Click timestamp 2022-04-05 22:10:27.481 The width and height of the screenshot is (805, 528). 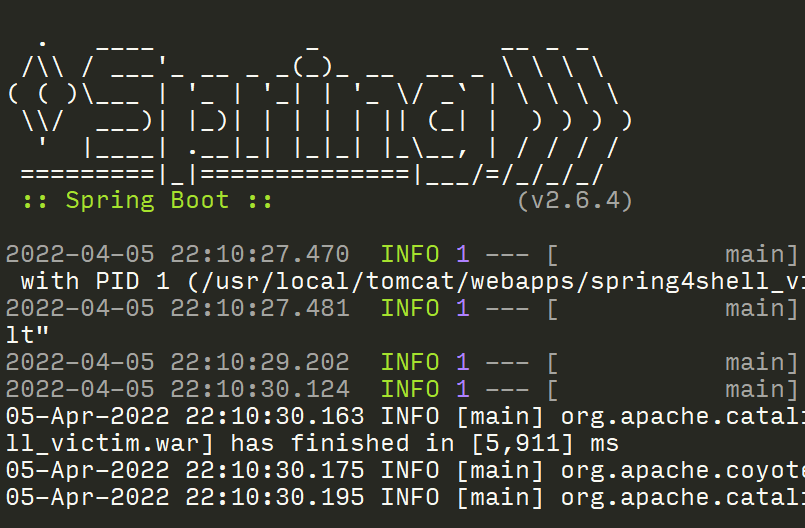coord(178,309)
